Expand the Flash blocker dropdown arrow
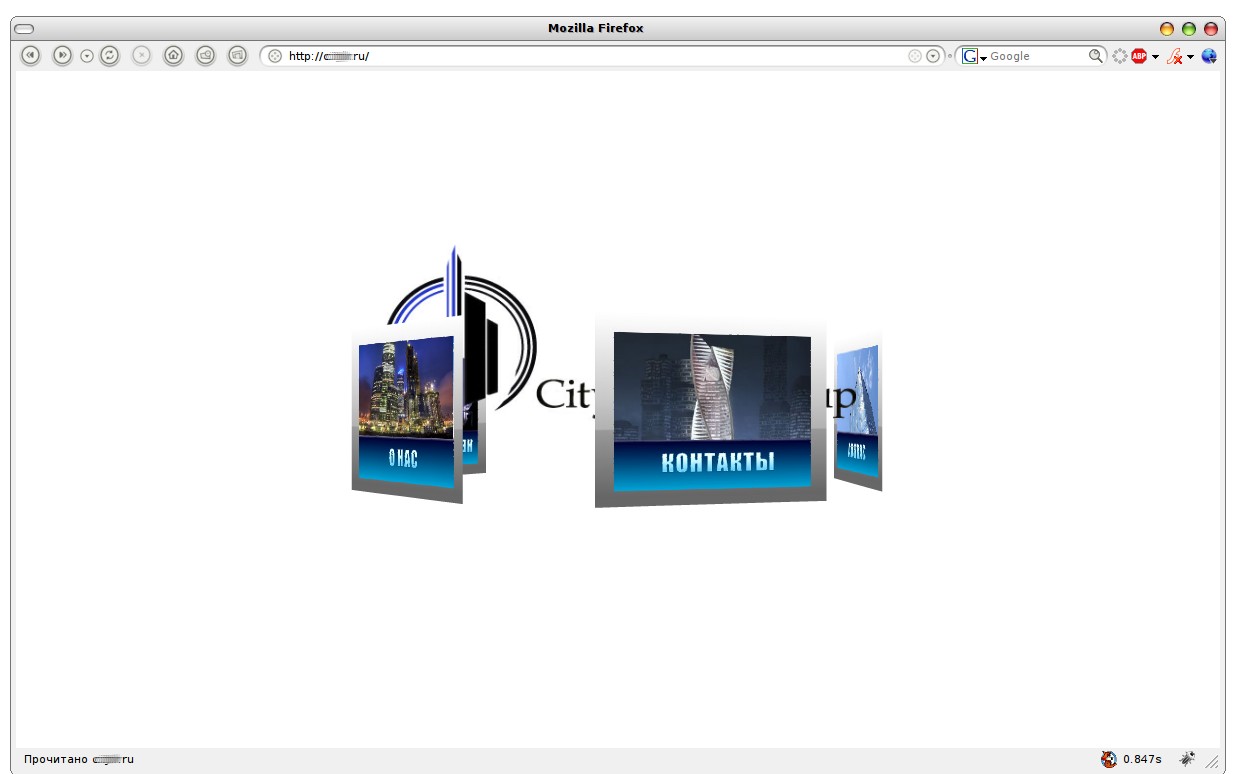 click(1190, 57)
